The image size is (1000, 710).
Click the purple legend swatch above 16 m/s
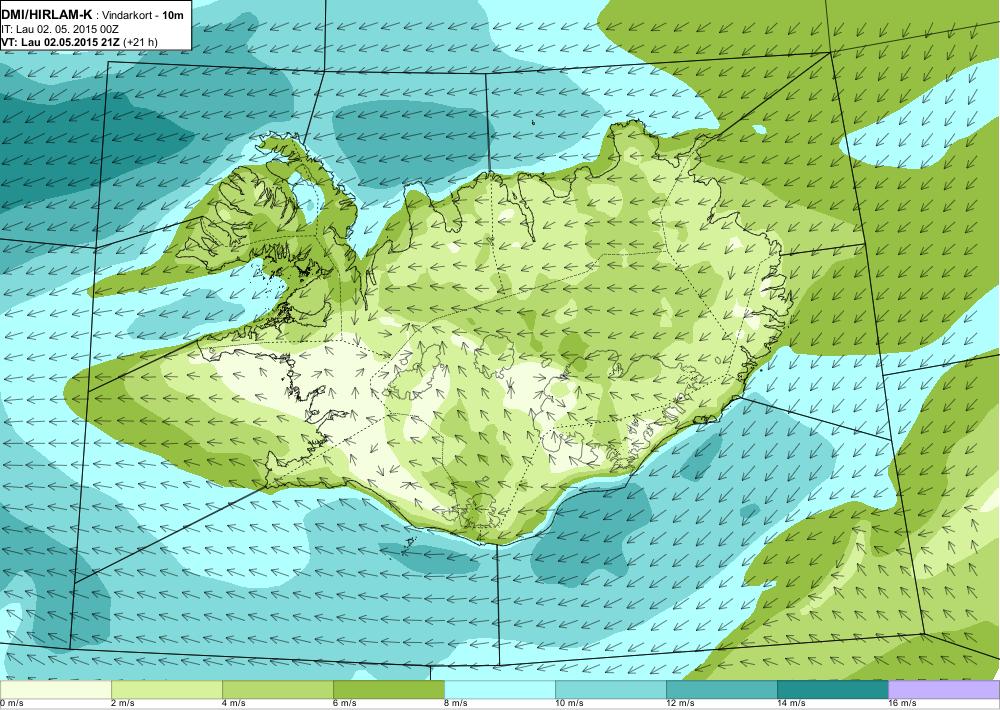(944, 689)
